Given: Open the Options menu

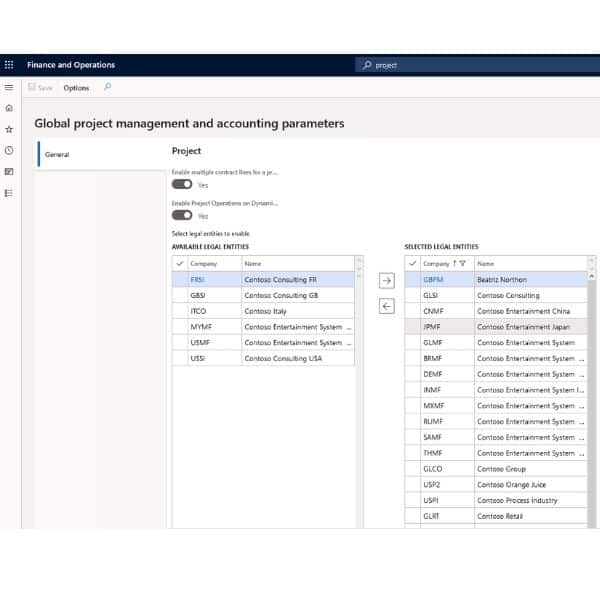Looking at the screenshot, I should [x=76, y=88].
